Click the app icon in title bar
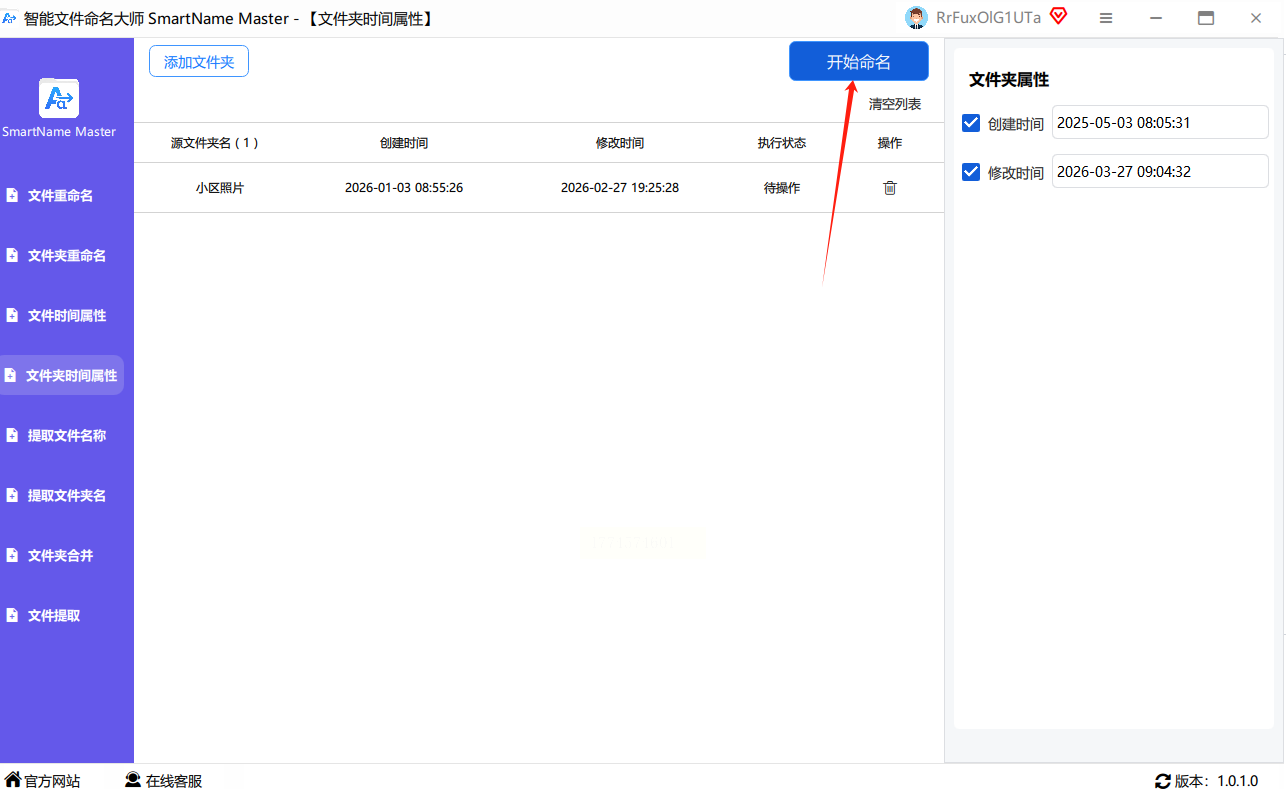This screenshot has width=1286, height=789. pos(9,18)
